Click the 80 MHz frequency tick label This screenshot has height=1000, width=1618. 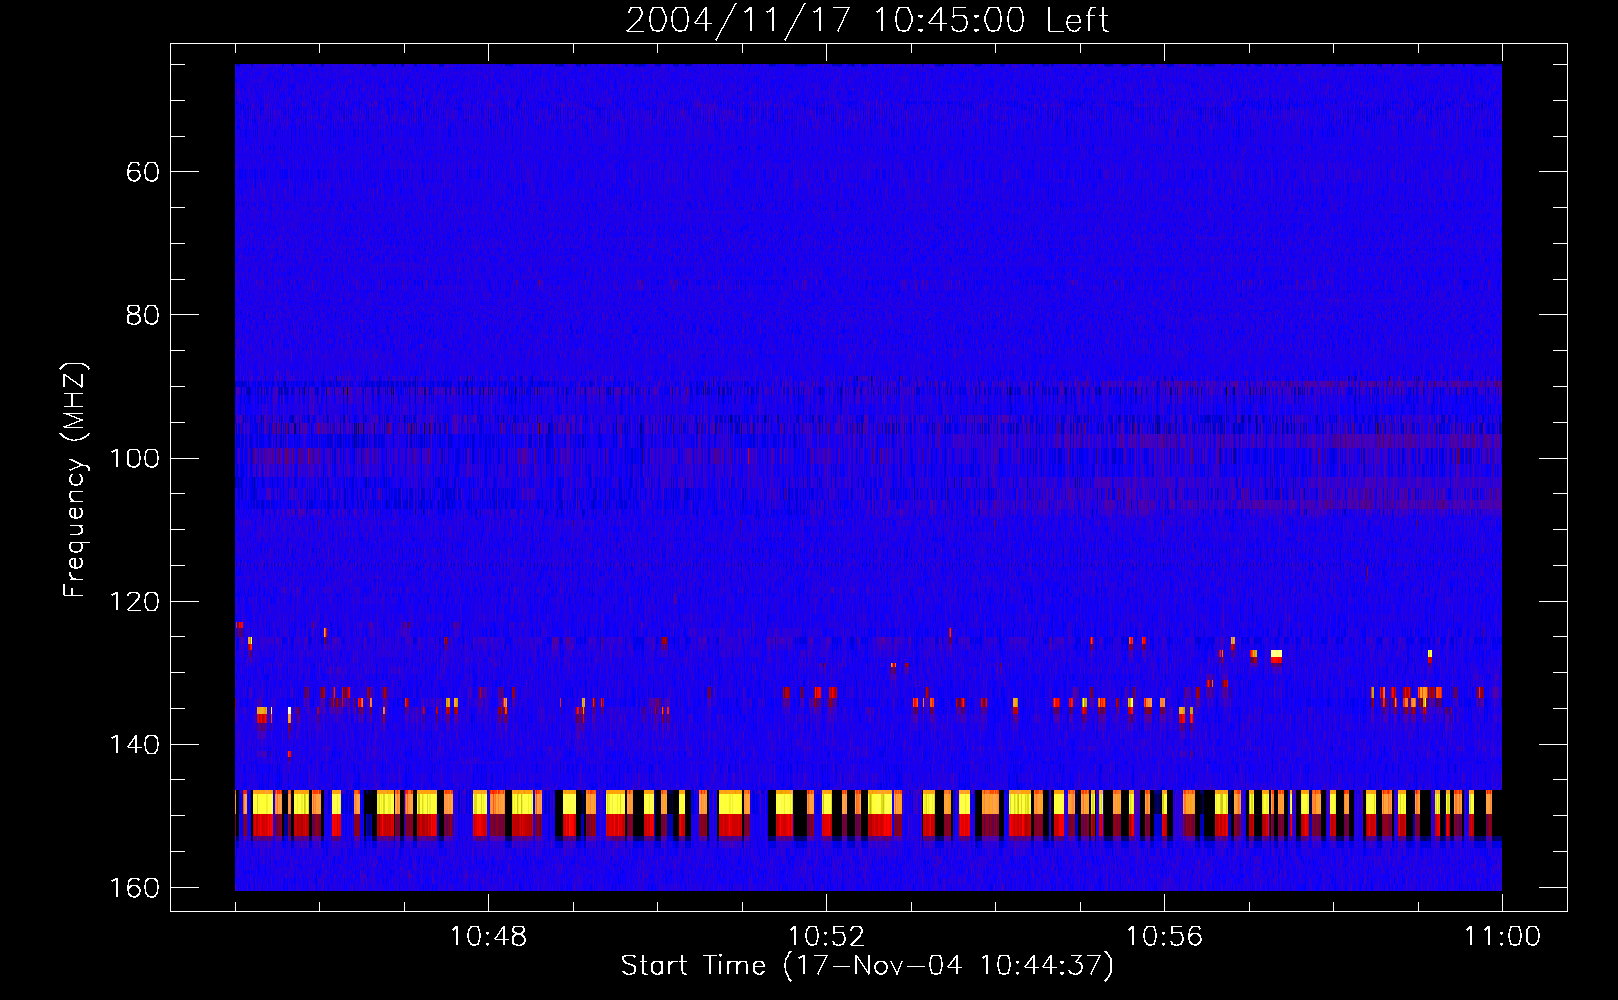142,315
